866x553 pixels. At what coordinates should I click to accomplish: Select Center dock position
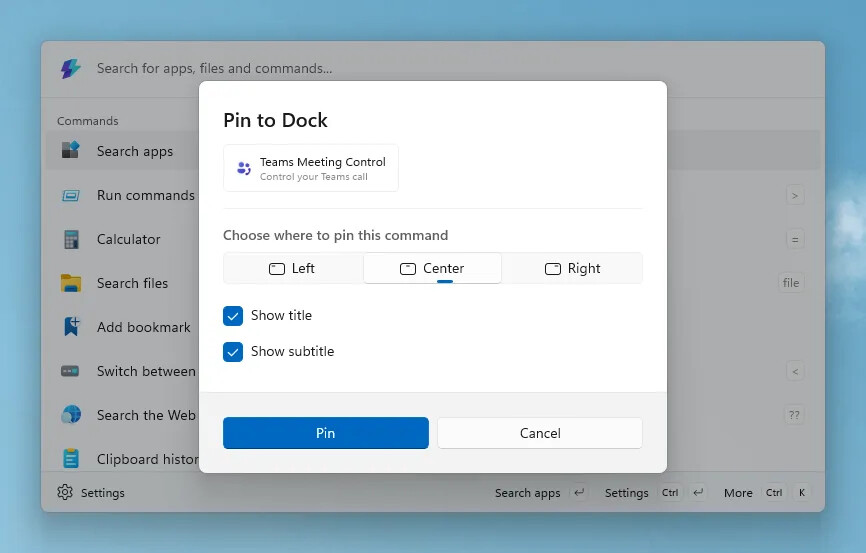point(432,268)
